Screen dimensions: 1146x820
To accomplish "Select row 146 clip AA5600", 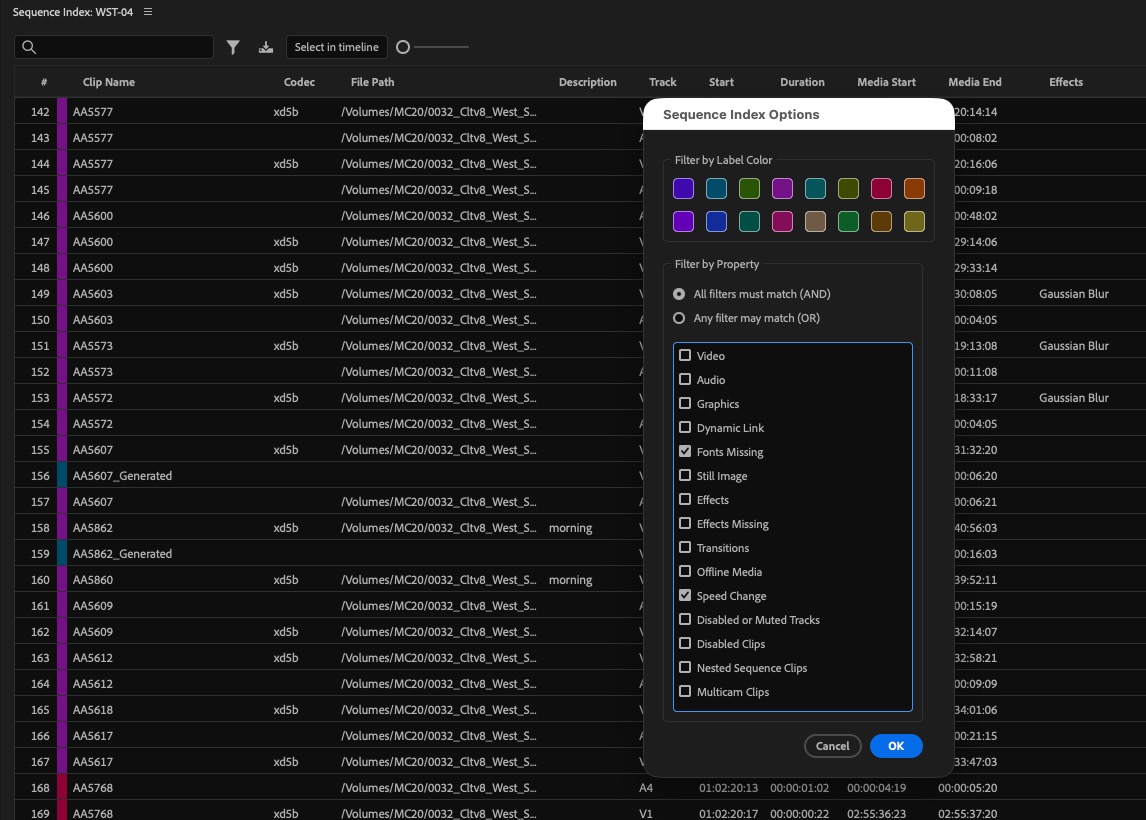I will pos(93,216).
